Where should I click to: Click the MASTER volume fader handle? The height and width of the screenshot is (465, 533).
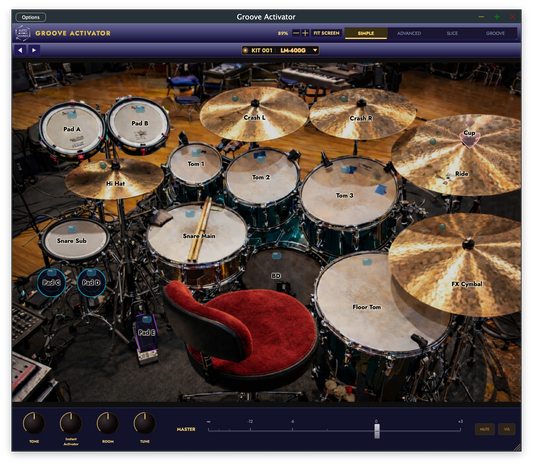[377, 431]
